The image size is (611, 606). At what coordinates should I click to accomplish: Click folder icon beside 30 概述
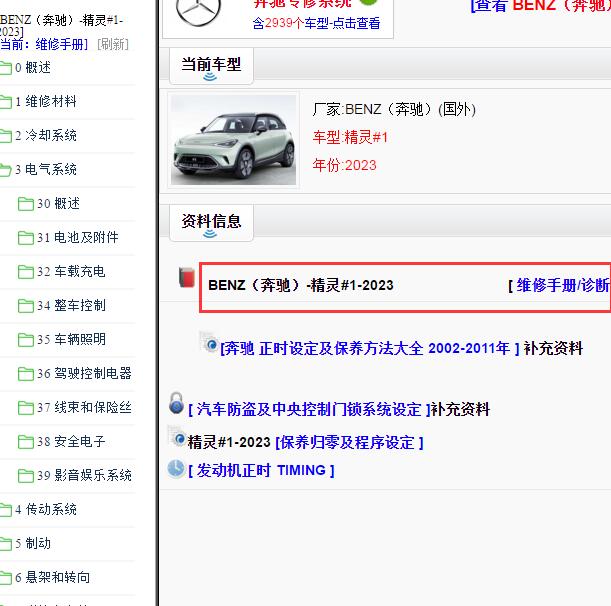coord(26,204)
